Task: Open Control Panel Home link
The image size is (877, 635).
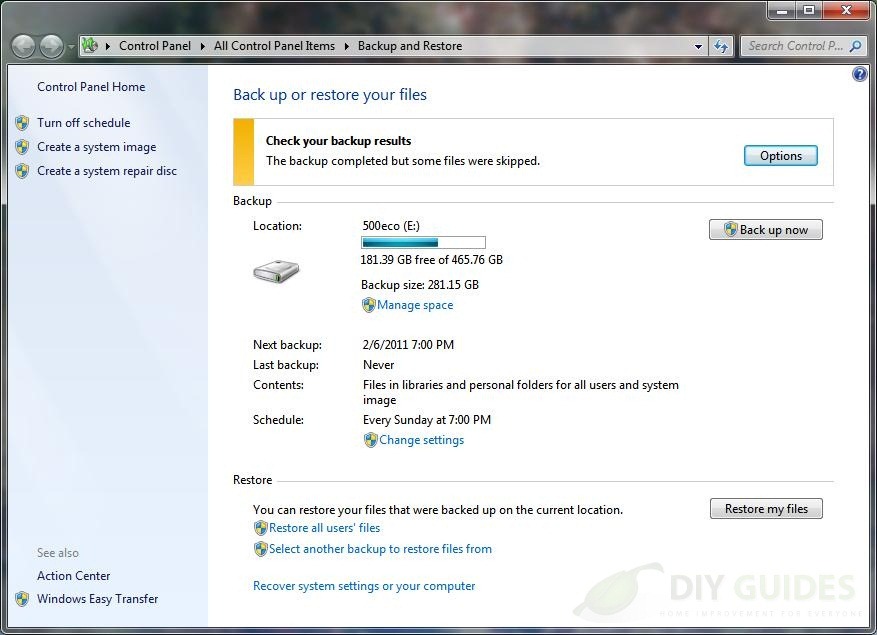Action: pyautogui.click(x=91, y=87)
